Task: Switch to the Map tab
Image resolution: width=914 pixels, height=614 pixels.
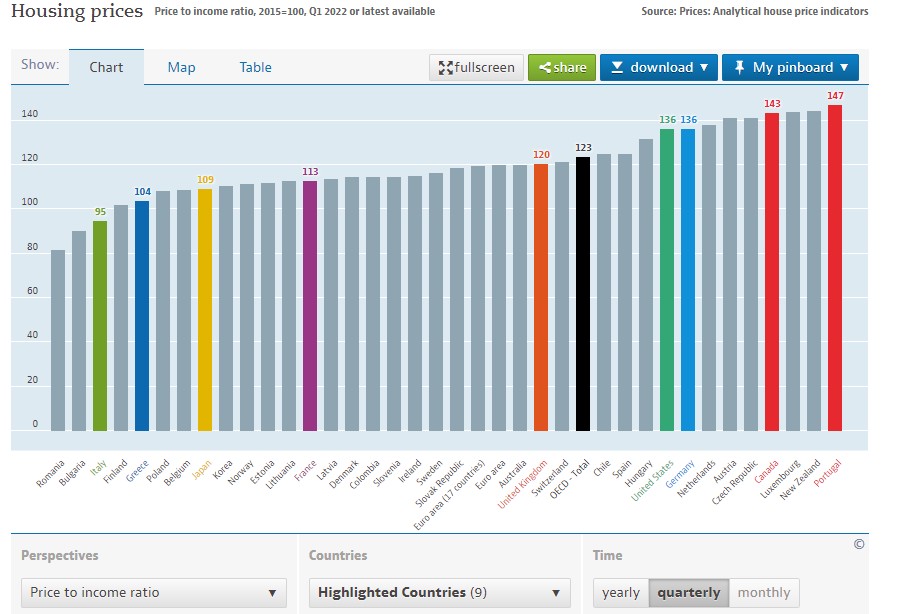Action: click(x=181, y=67)
